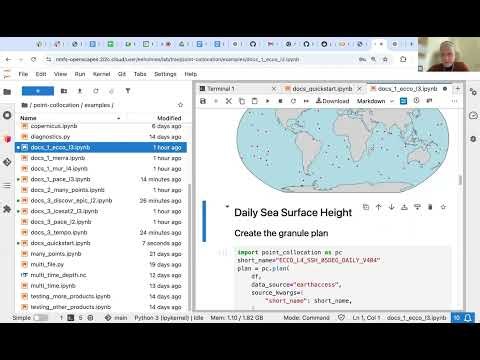Open the Git sidebar panel icon
The width and height of the screenshot is (480, 360).
[x=7, y=162]
